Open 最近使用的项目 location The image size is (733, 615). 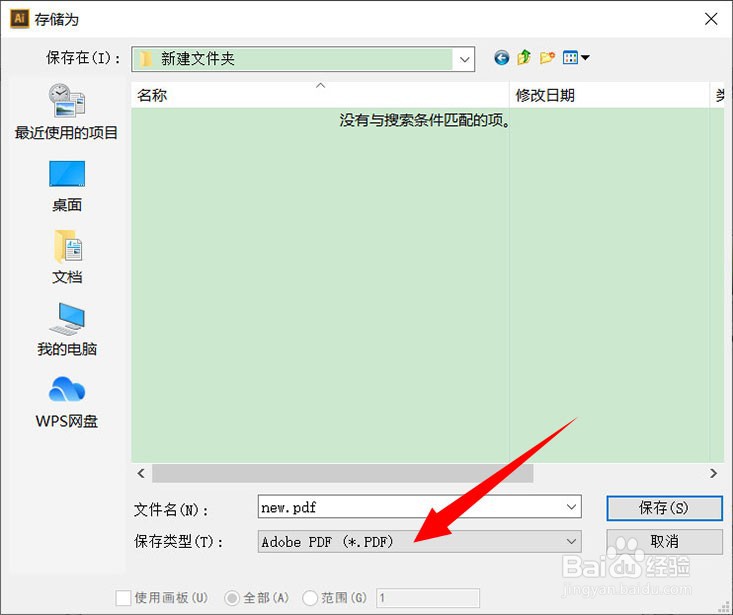click(66, 112)
